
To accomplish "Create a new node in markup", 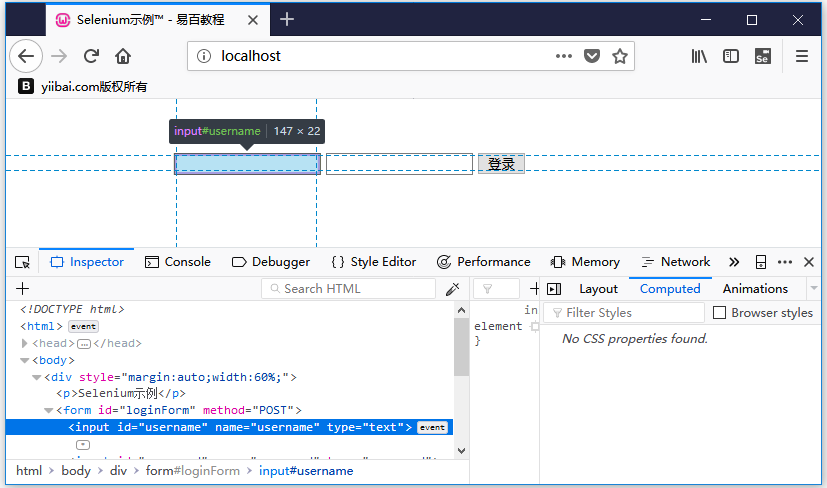I will point(23,289).
